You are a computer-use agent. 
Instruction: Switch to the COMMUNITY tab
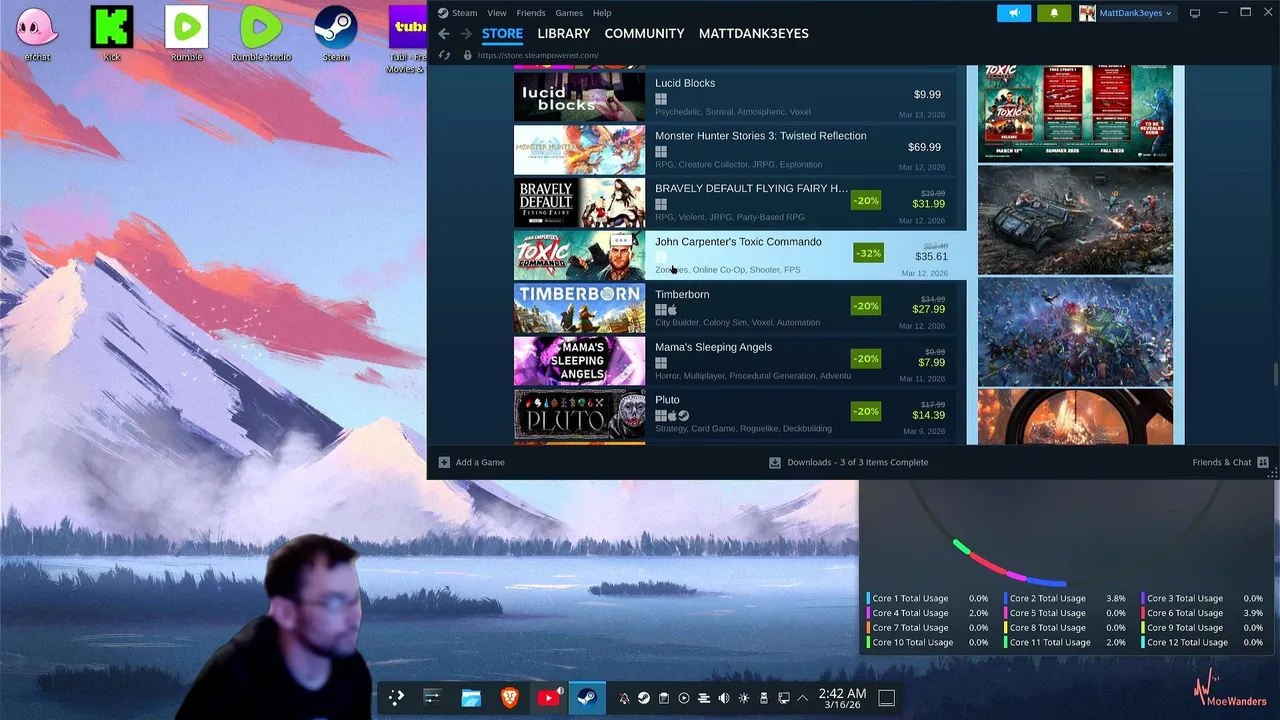coord(644,34)
